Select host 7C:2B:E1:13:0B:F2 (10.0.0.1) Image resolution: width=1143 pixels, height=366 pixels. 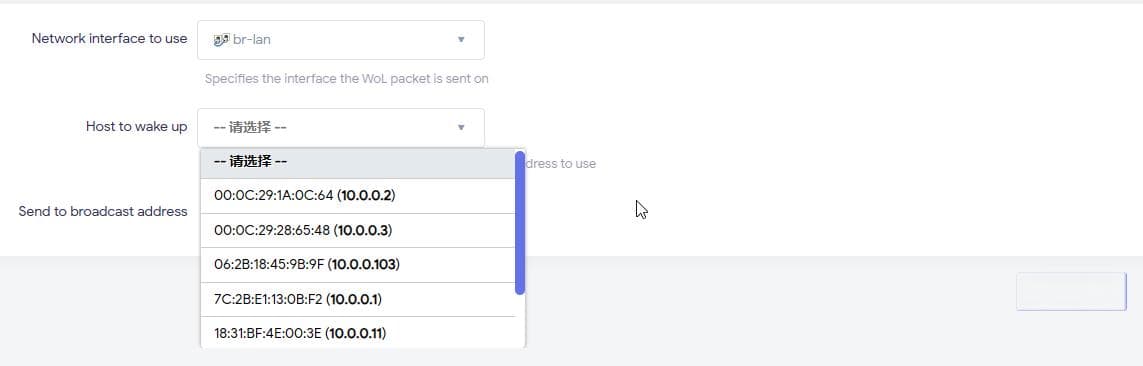click(x=358, y=299)
